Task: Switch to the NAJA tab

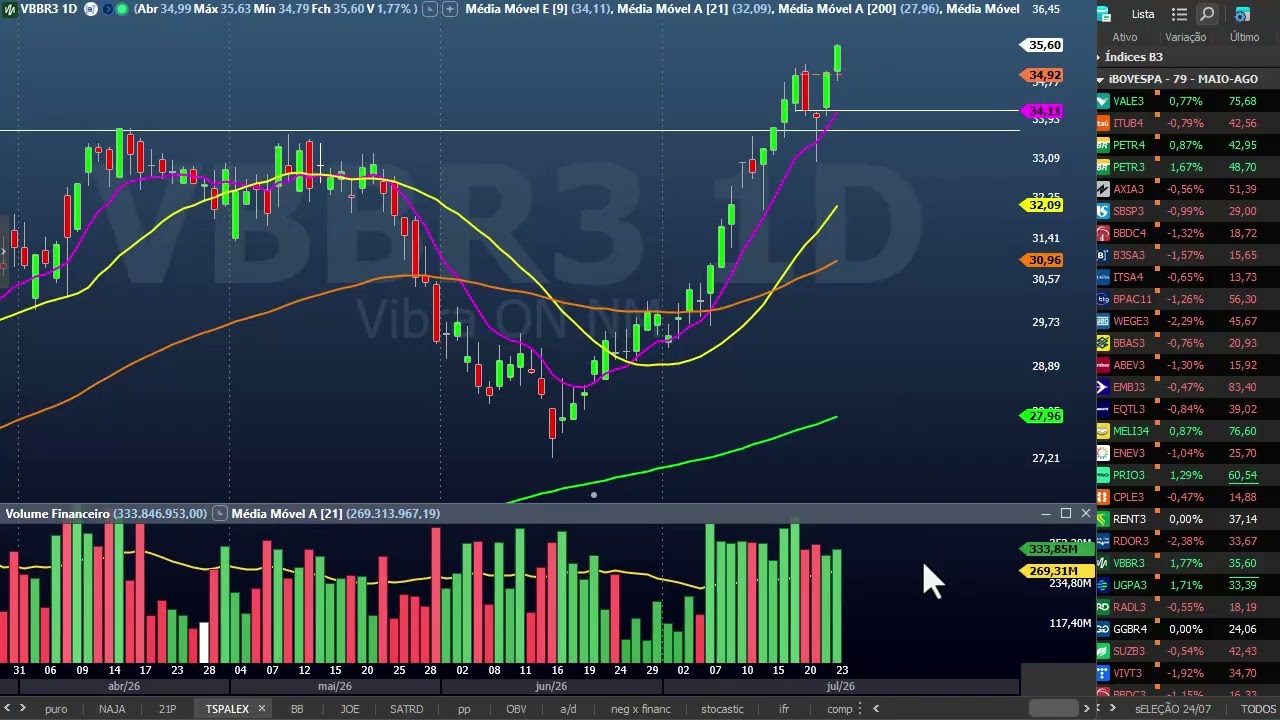Action: click(x=112, y=709)
